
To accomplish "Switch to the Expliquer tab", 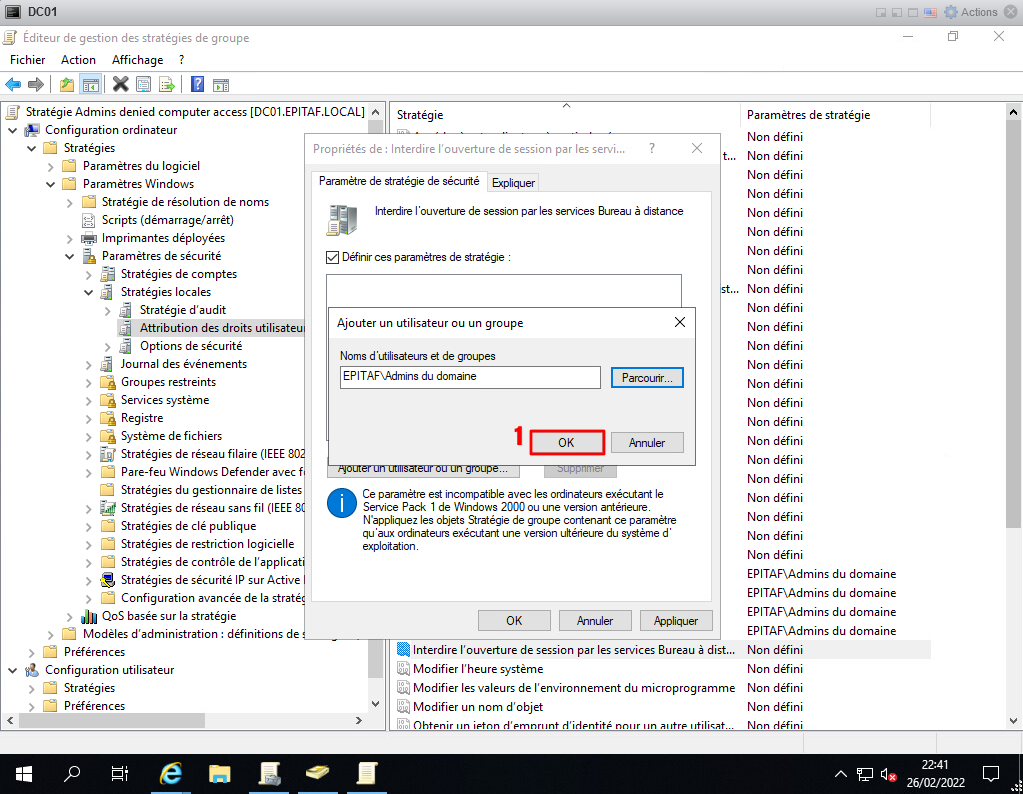I will pyautogui.click(x=513, y=182).
